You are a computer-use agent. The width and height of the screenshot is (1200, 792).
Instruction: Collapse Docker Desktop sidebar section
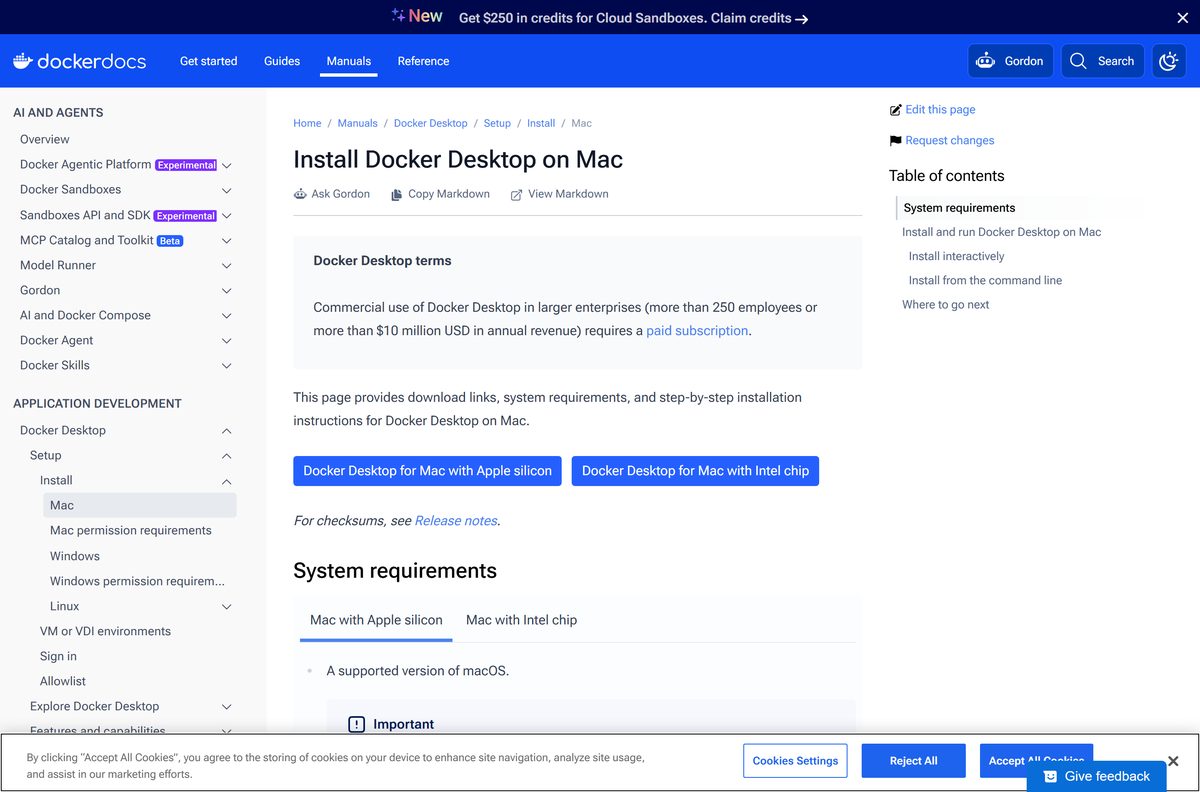point(227,431)
